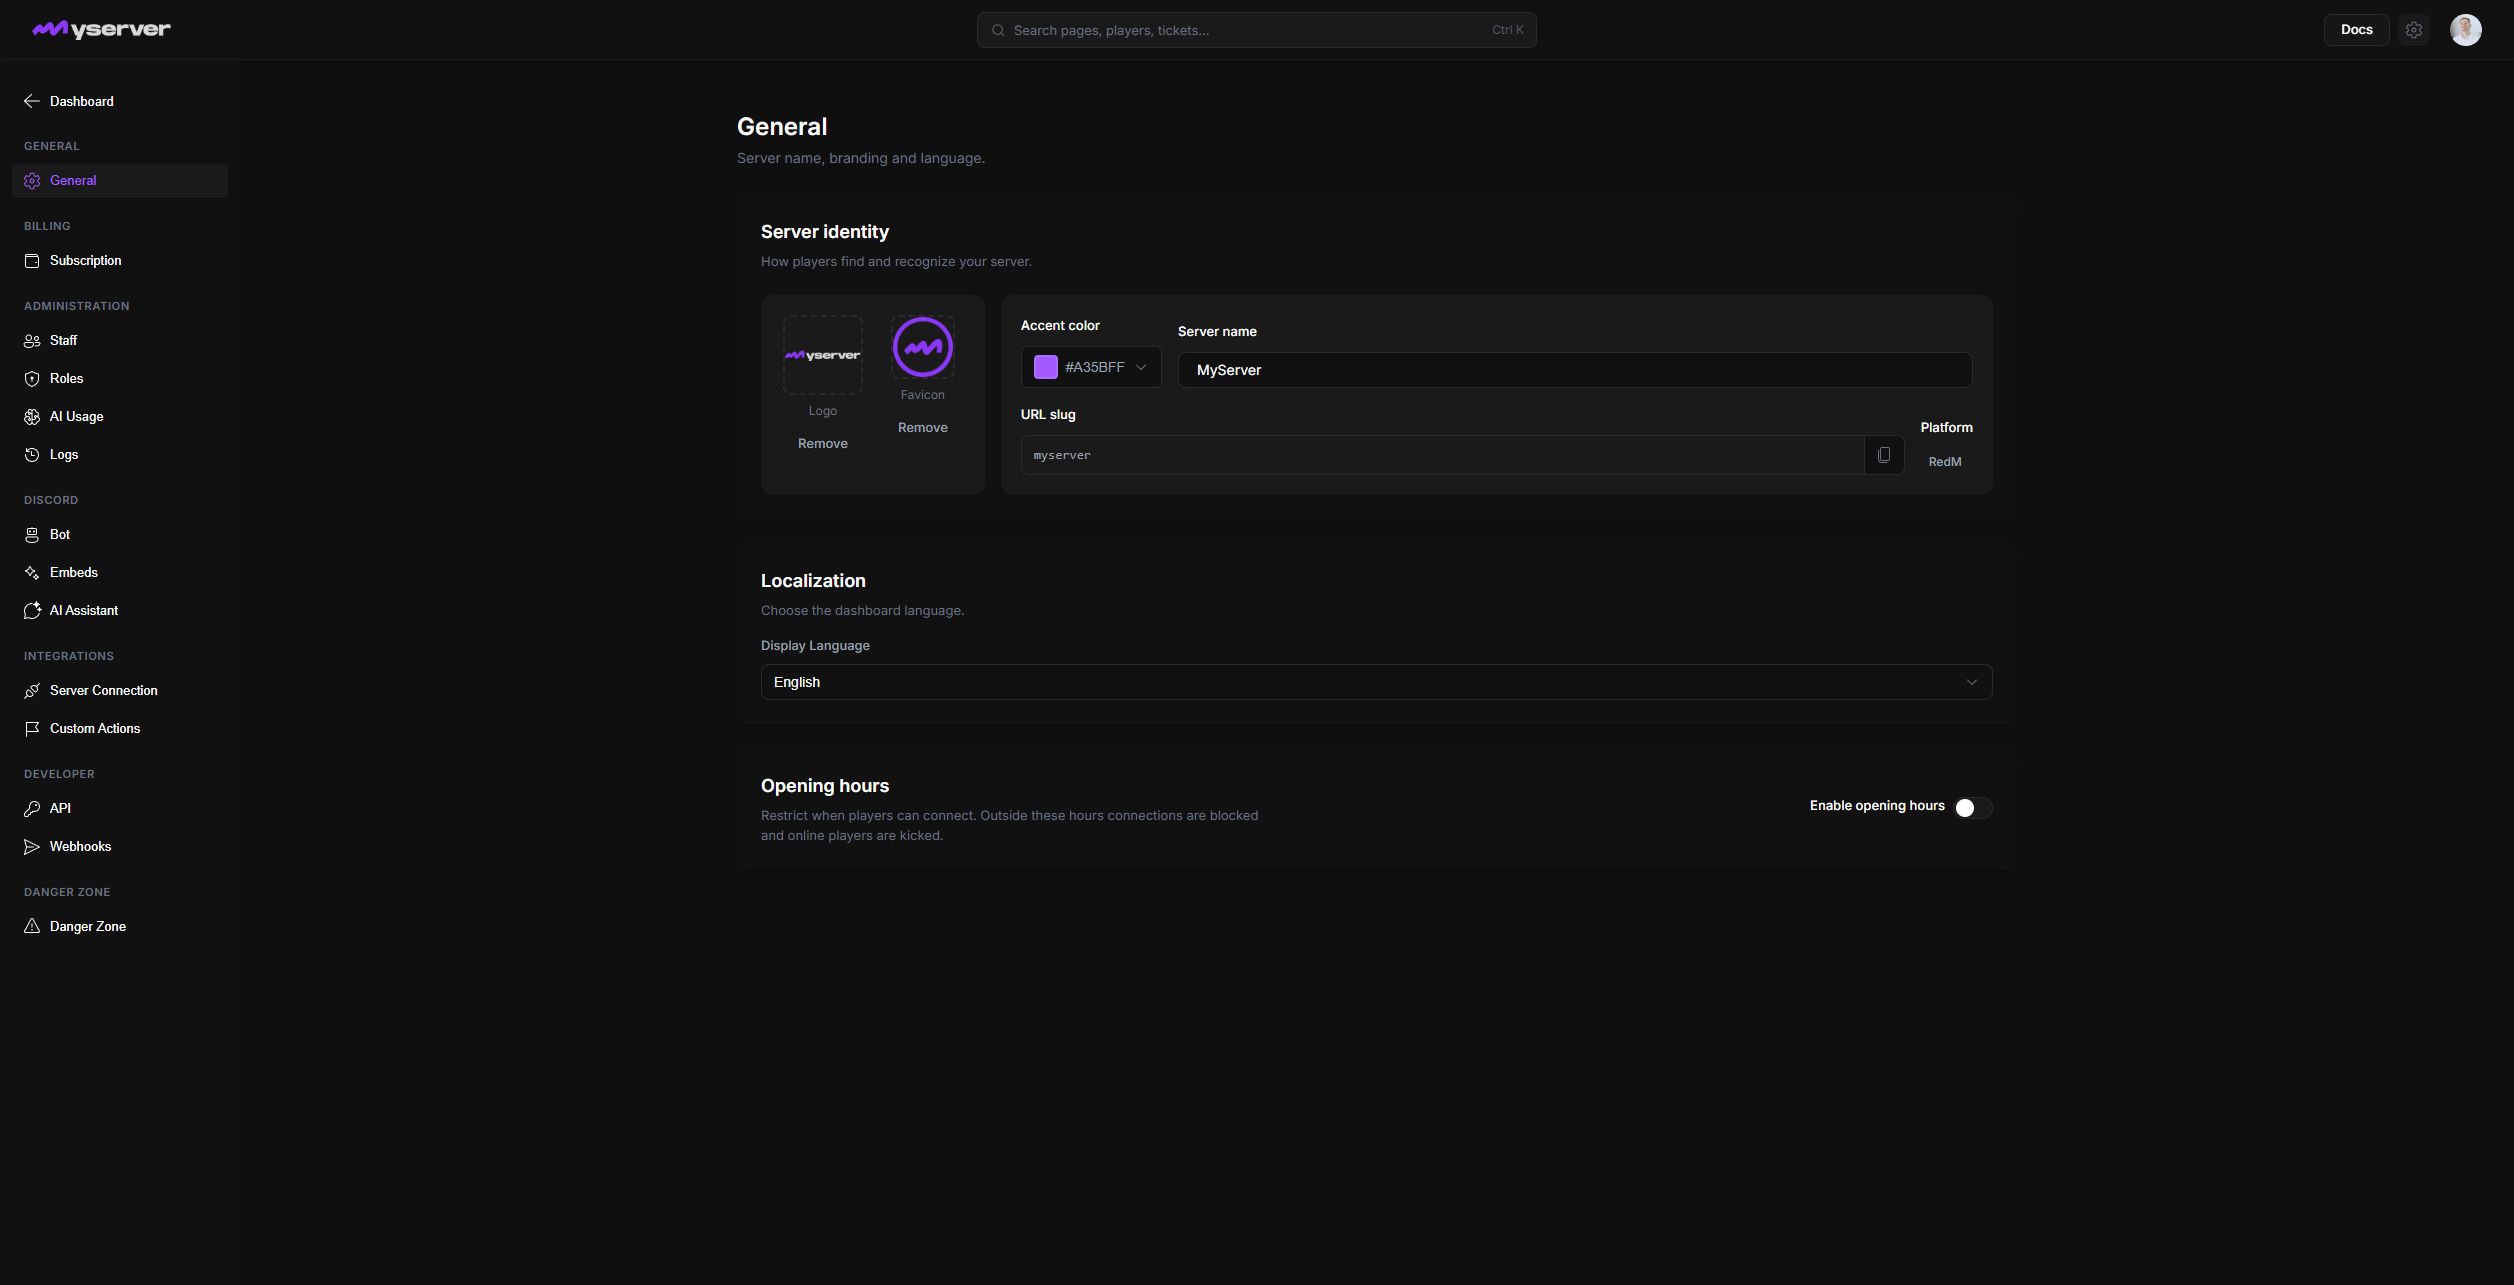
Task: Click the Bot icon under Discord
Action: pos(32,535)
